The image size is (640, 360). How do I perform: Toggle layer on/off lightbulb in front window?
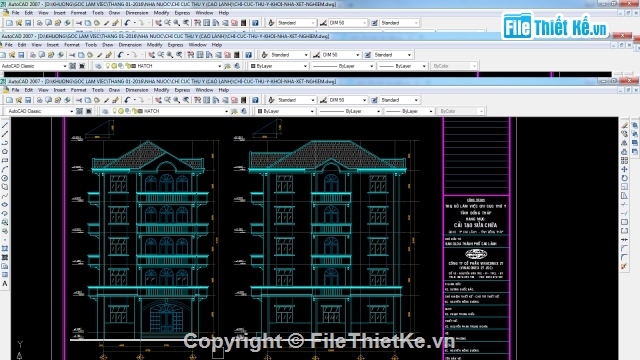tap(114, 111)
